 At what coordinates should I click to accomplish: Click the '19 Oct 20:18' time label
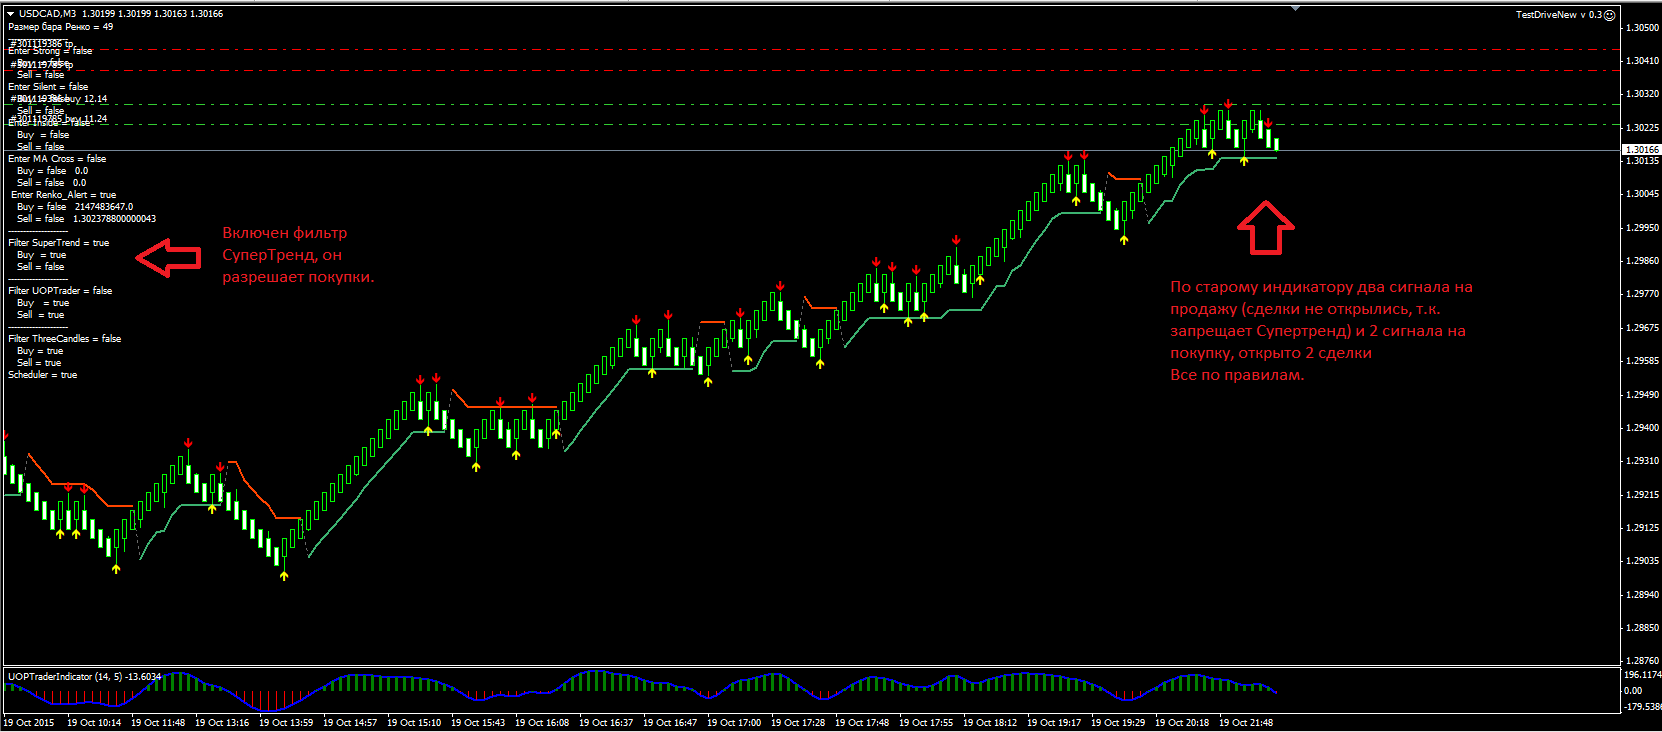pyautogui.click(x=1182, y=723)
